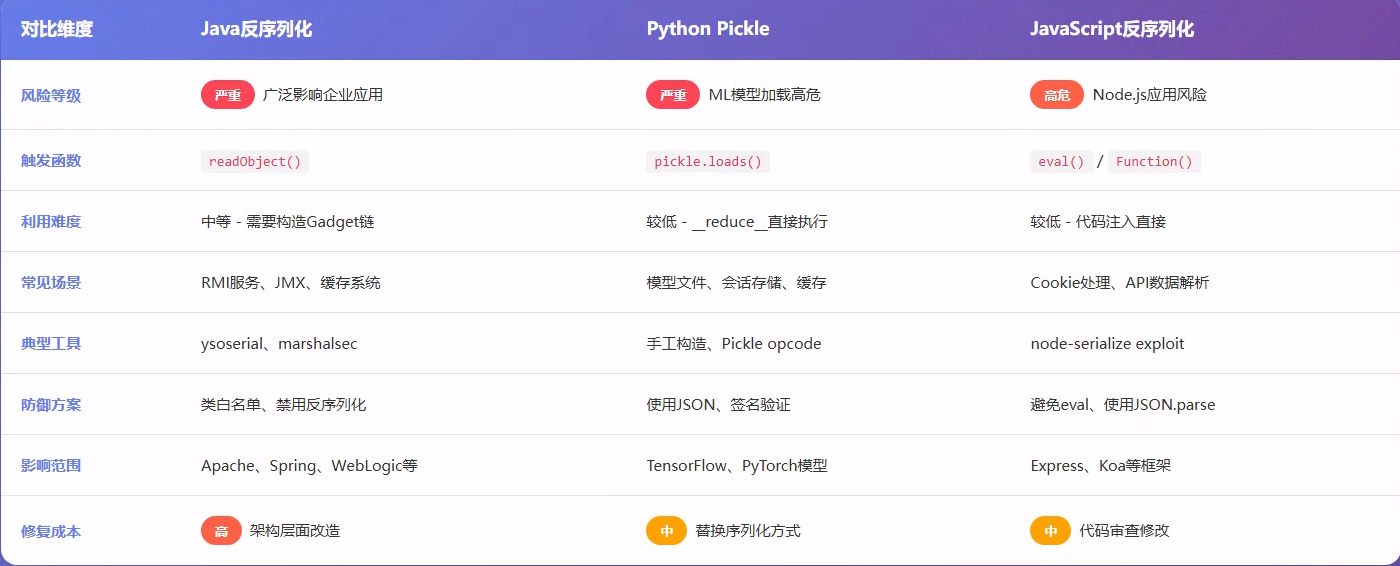Click the 防御方案 row label
The width and height of the screenshot is (1400, 566).
(x=51, y=405)
